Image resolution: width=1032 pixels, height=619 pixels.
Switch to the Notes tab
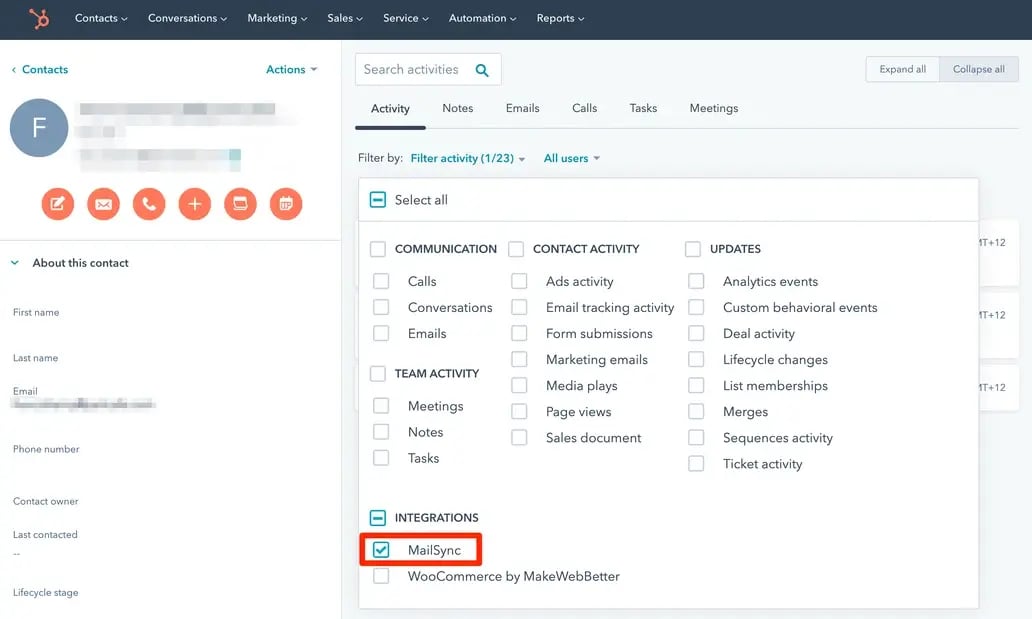point(457,108)
